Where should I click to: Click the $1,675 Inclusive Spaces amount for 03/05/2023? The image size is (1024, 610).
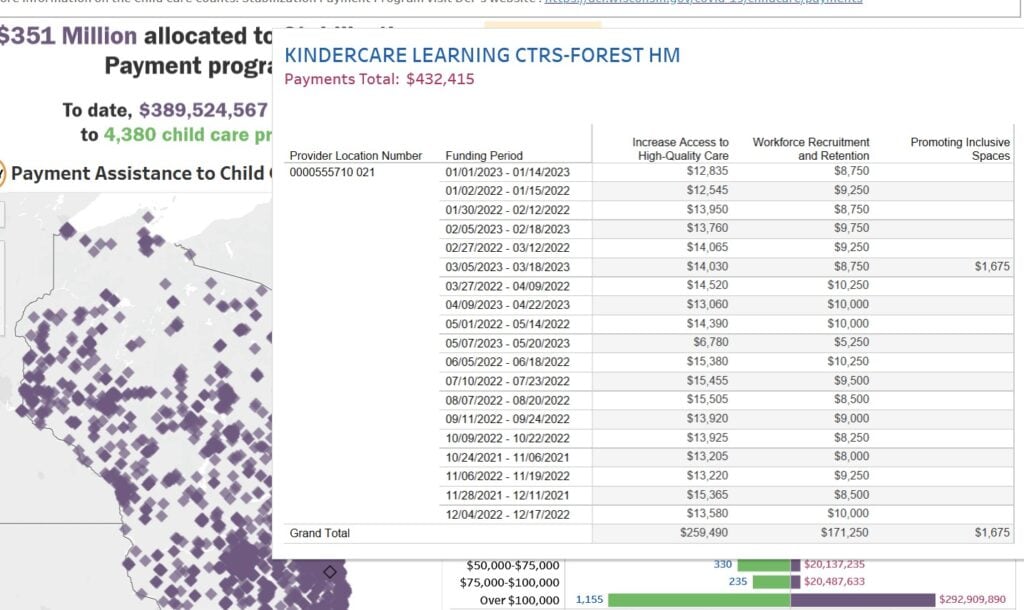pos(992,266)
